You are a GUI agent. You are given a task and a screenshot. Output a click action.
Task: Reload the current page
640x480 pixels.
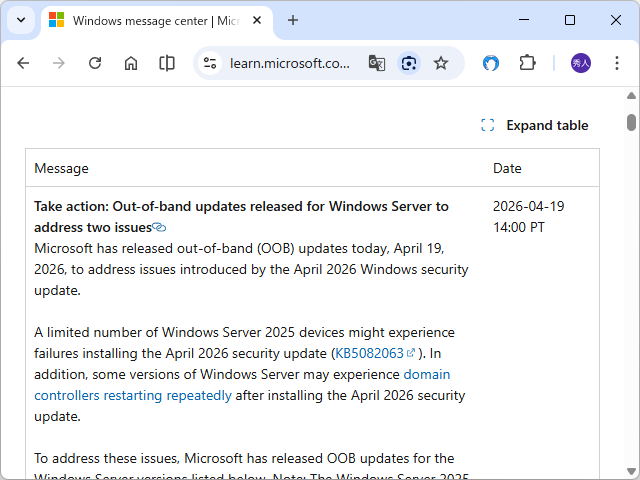[95, 63]
